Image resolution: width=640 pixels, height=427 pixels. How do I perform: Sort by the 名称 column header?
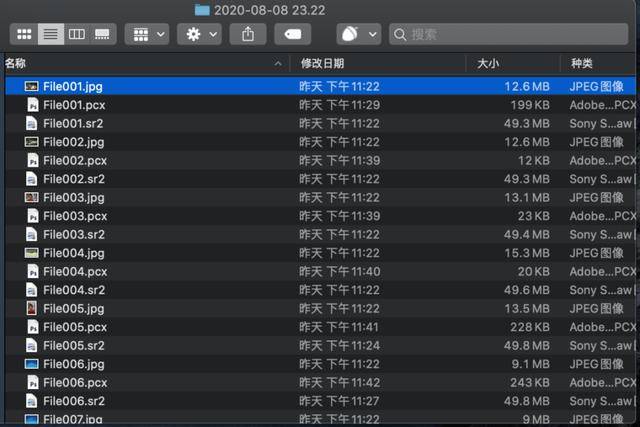[x=140, y=63]
